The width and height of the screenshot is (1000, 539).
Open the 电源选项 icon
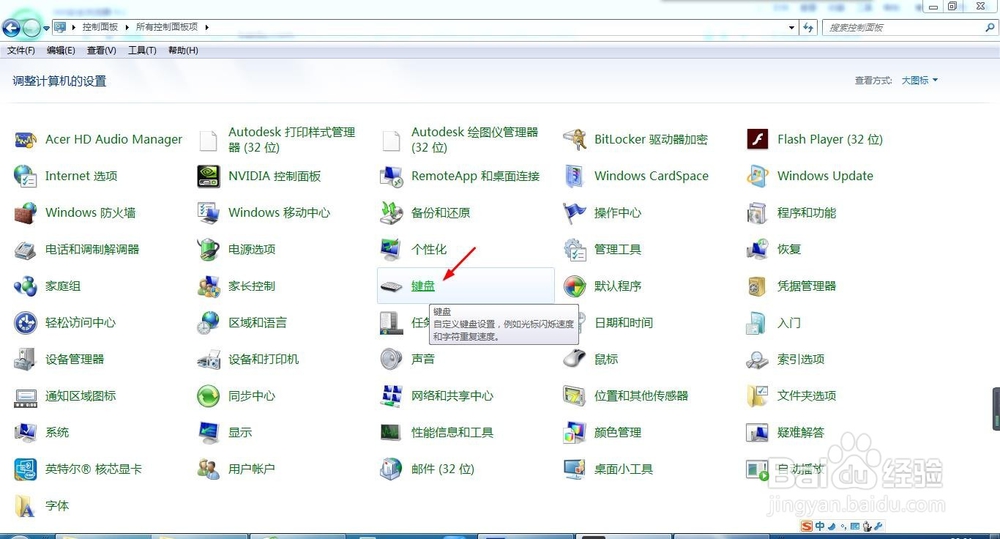209,249
